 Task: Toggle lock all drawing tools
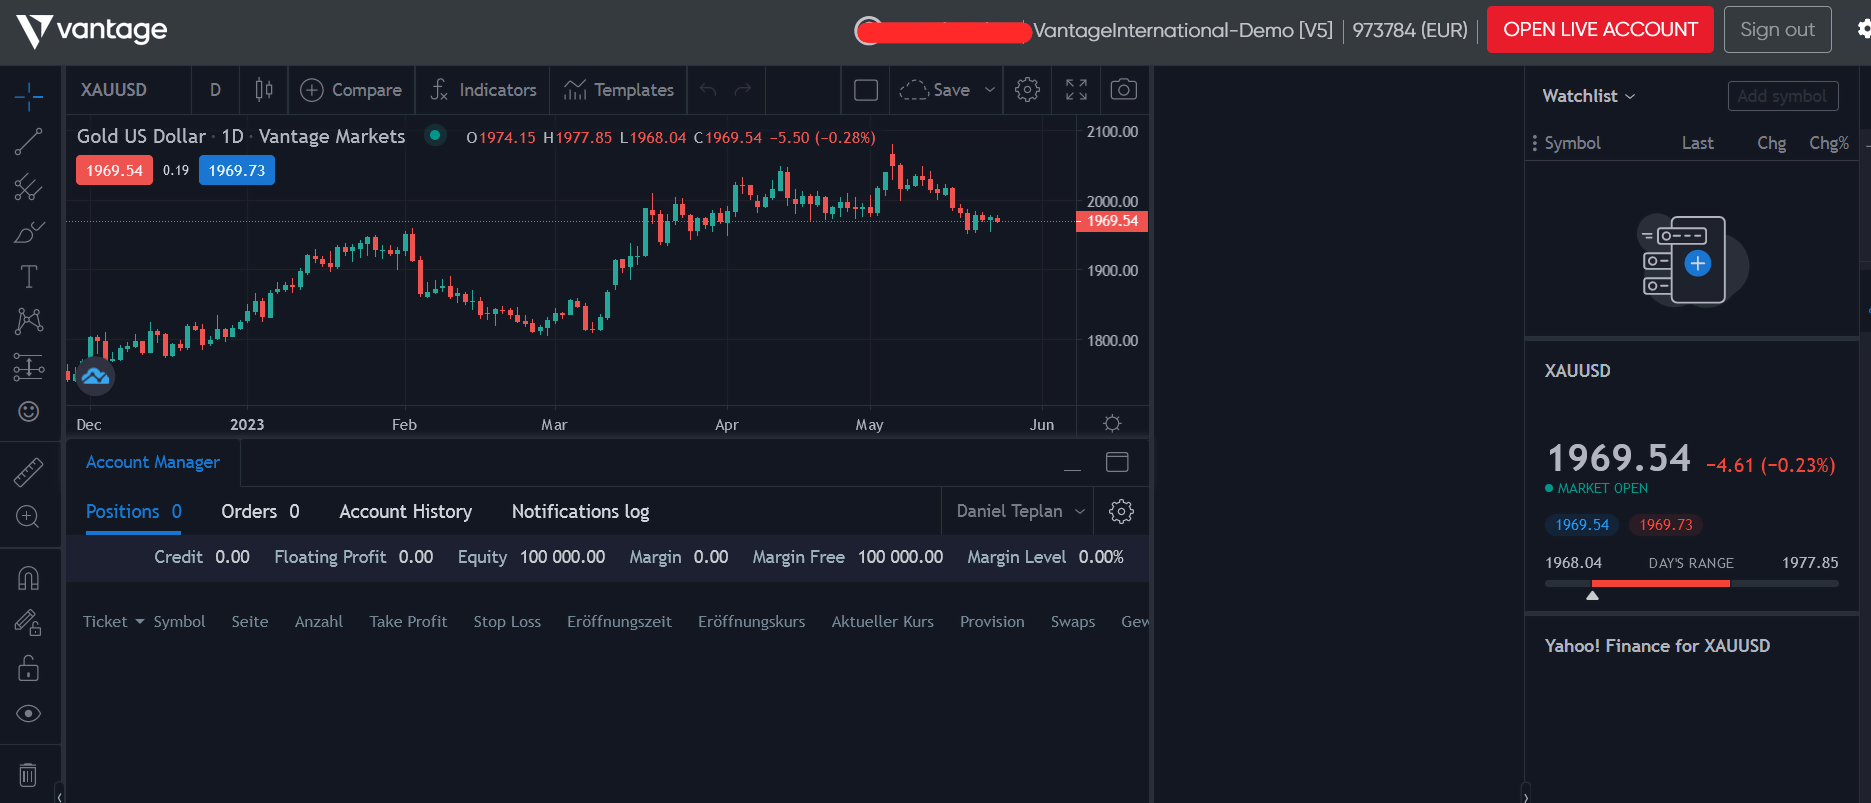tap(28, 668)
